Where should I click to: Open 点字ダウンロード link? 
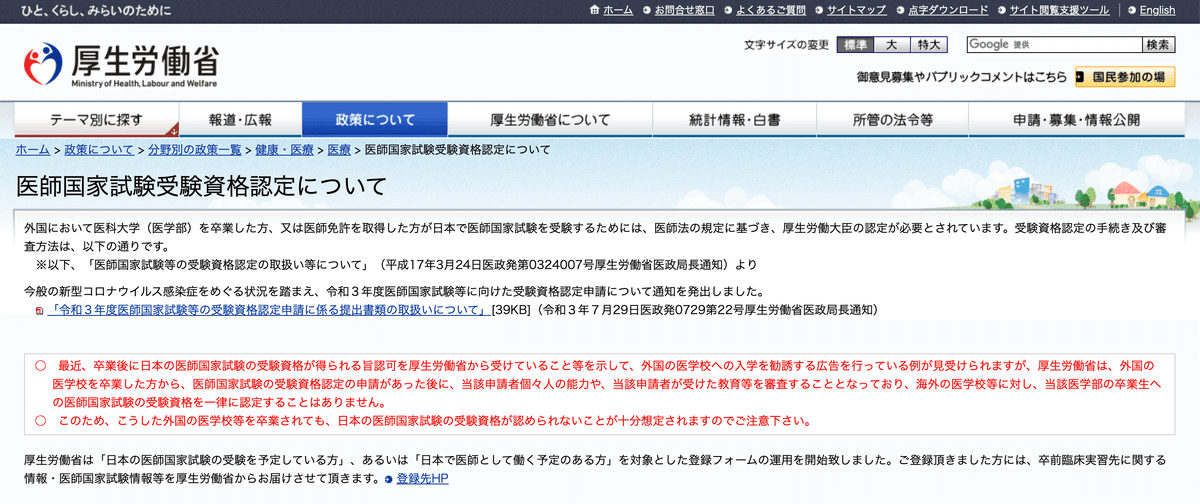[948, 10]
